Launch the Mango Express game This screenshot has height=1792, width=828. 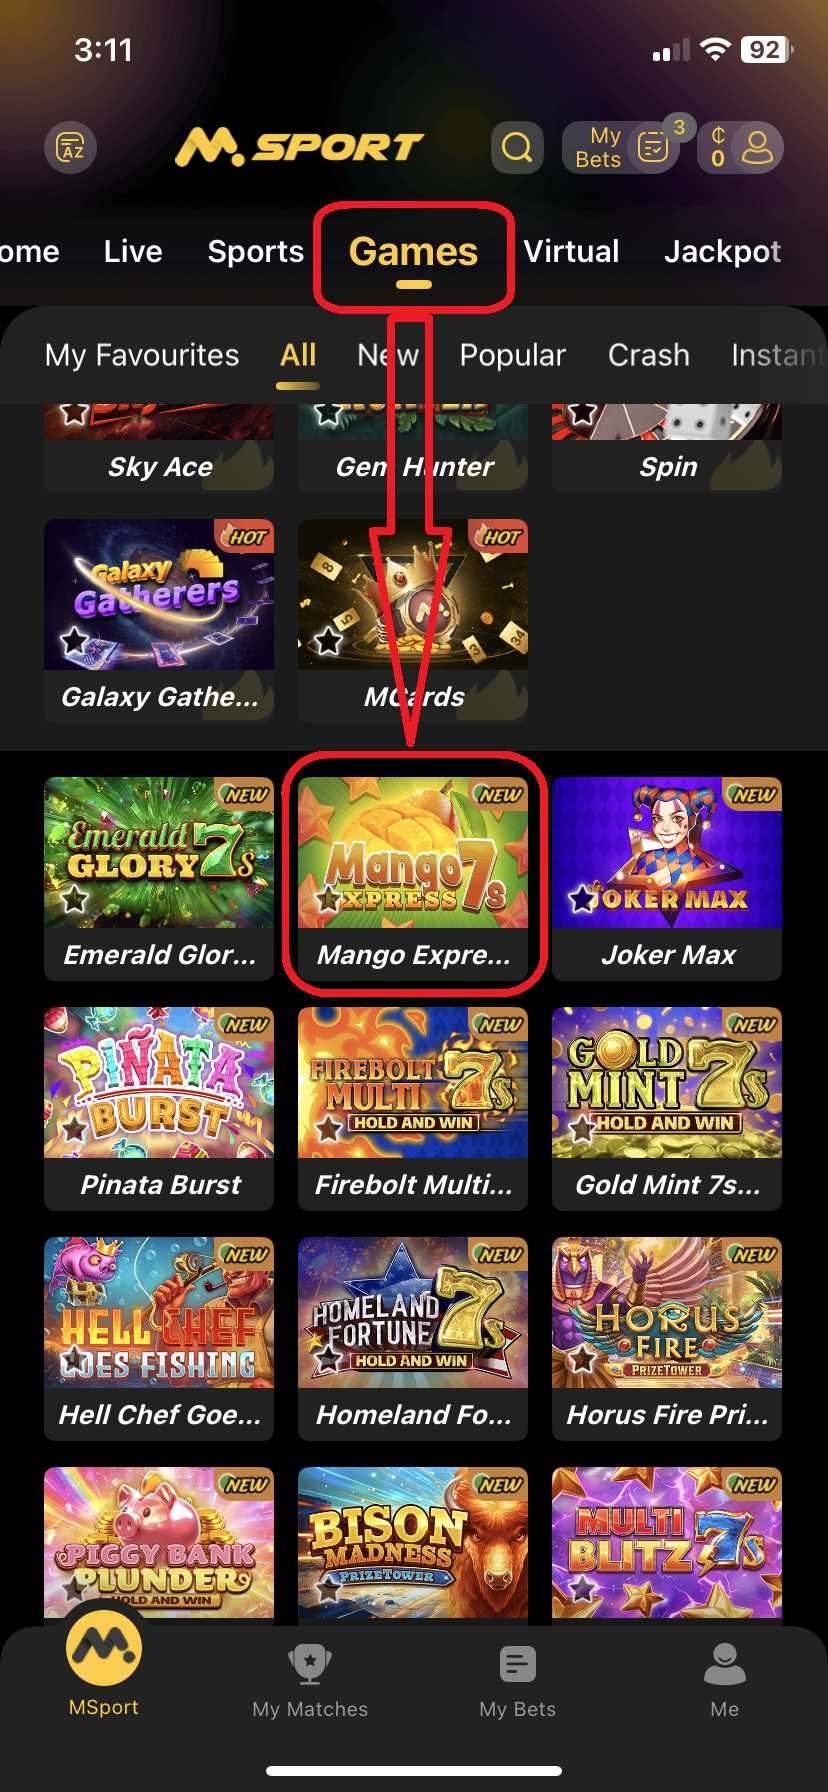click(413, 878)
